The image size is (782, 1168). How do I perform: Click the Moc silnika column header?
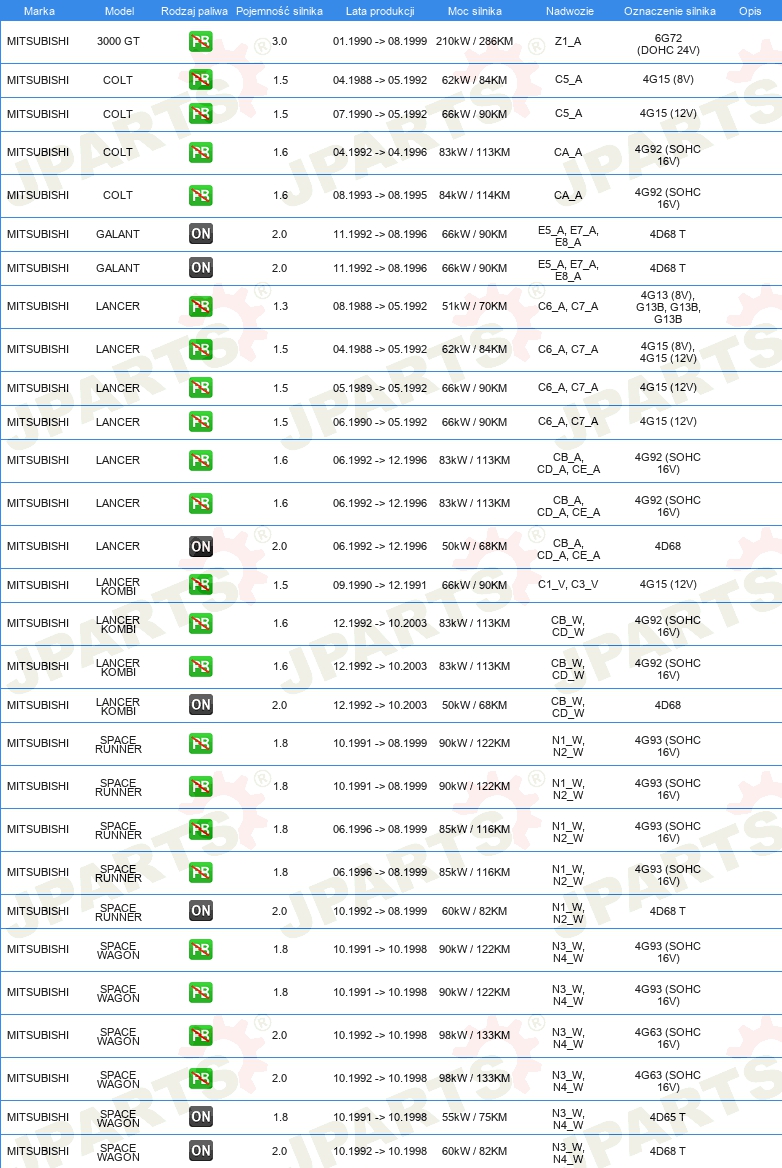474,11
